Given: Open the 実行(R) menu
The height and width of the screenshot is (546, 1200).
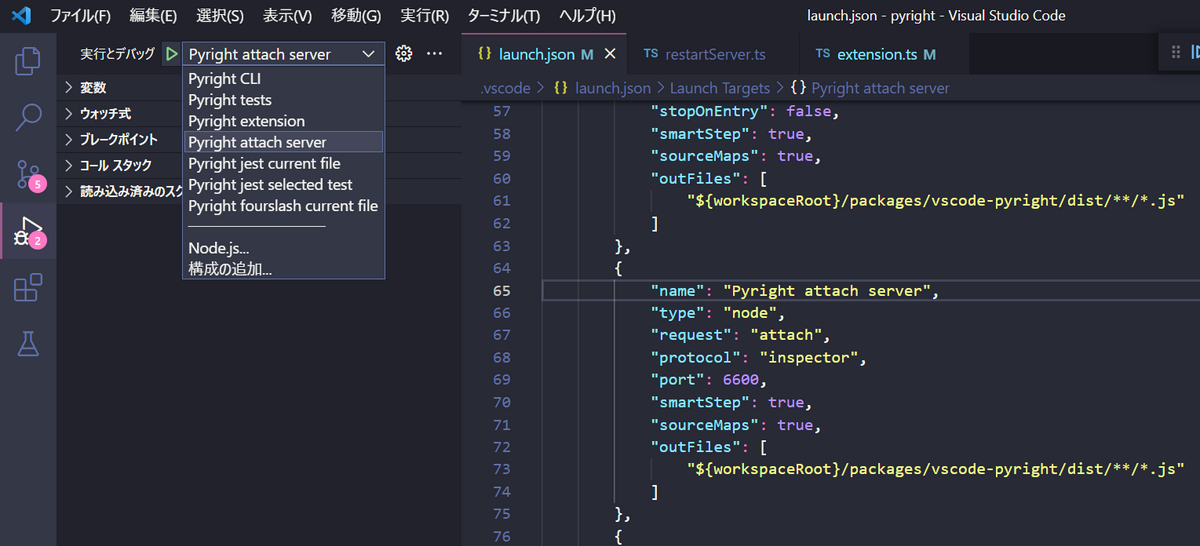Looking at the screenshot, I should pyautogui.click(x=424, y=16).
